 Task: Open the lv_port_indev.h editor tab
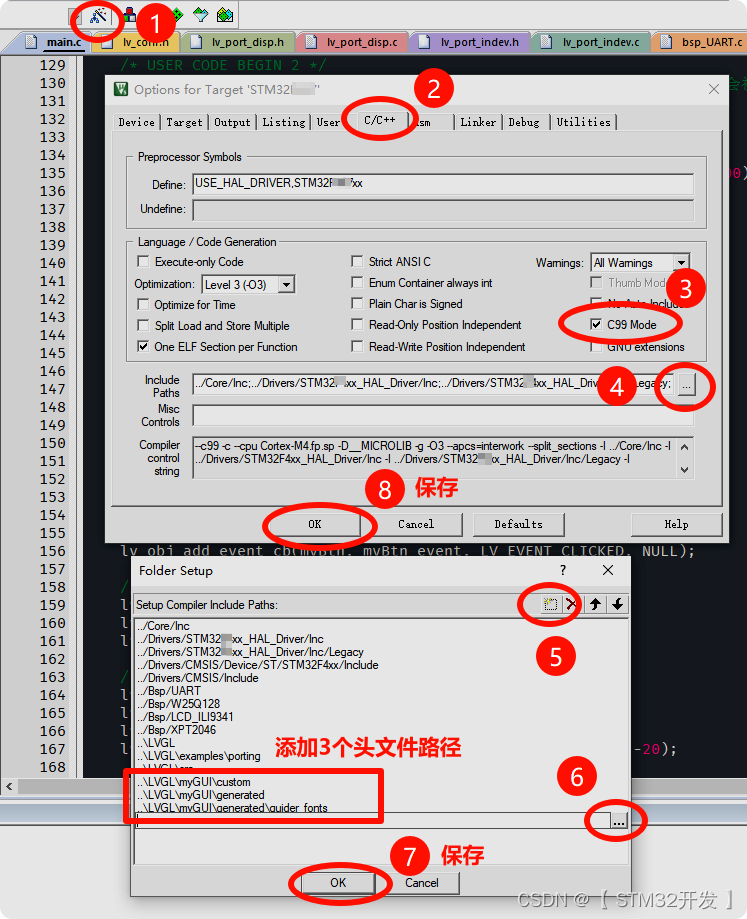(471, 42)
